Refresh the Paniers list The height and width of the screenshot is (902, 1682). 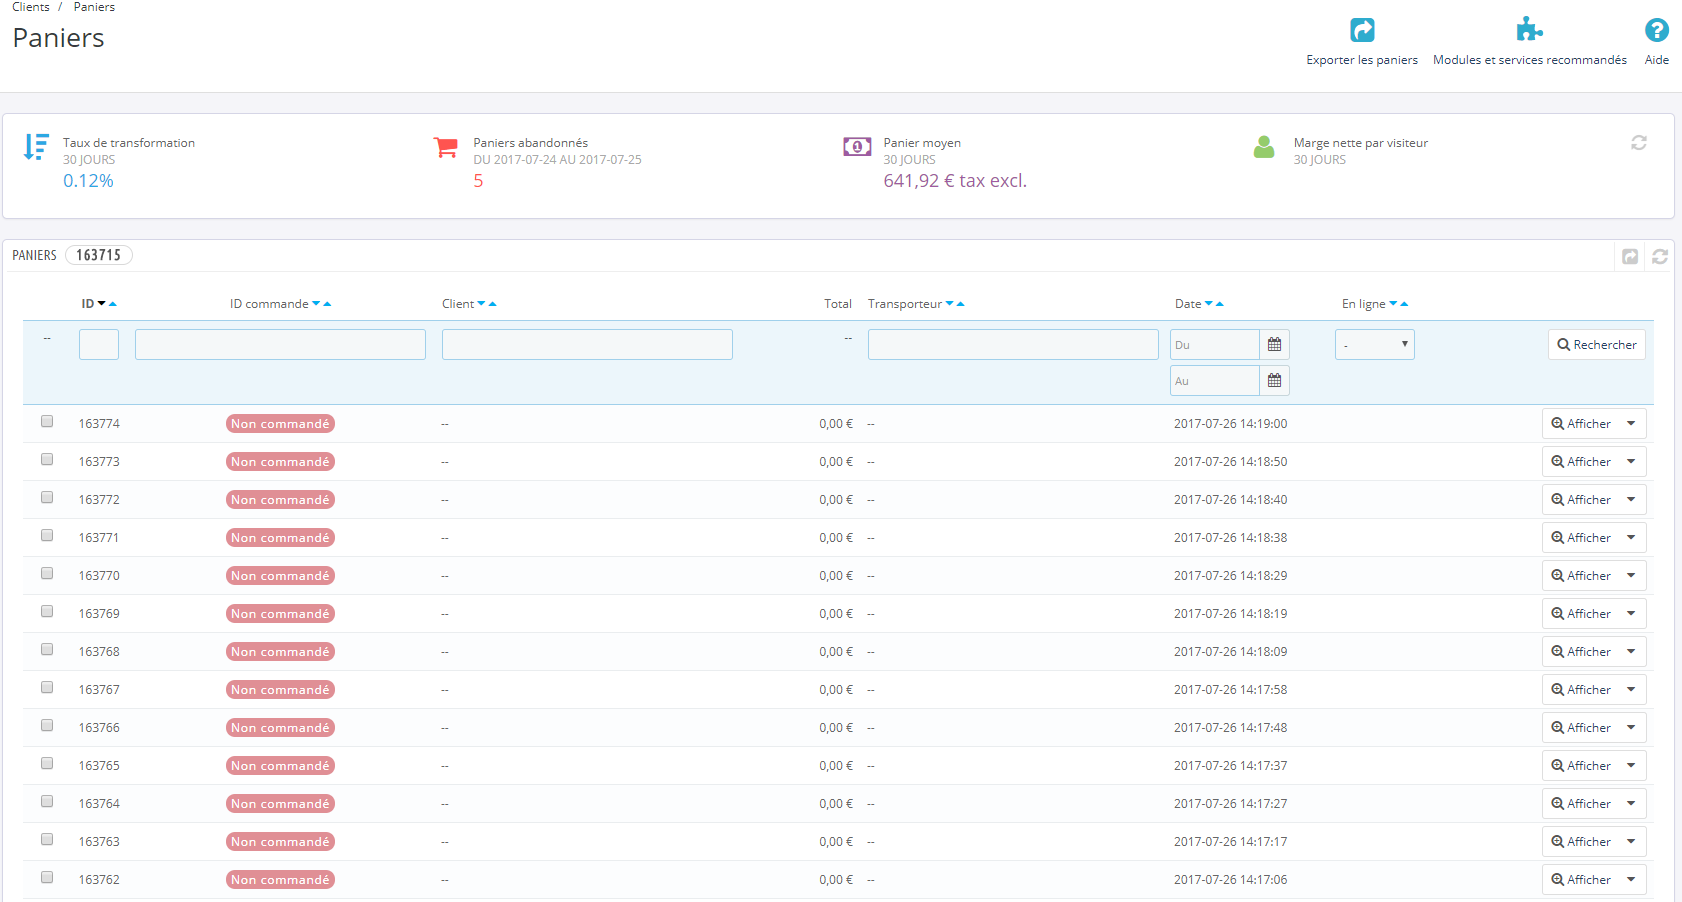(x=1660, y=257)
